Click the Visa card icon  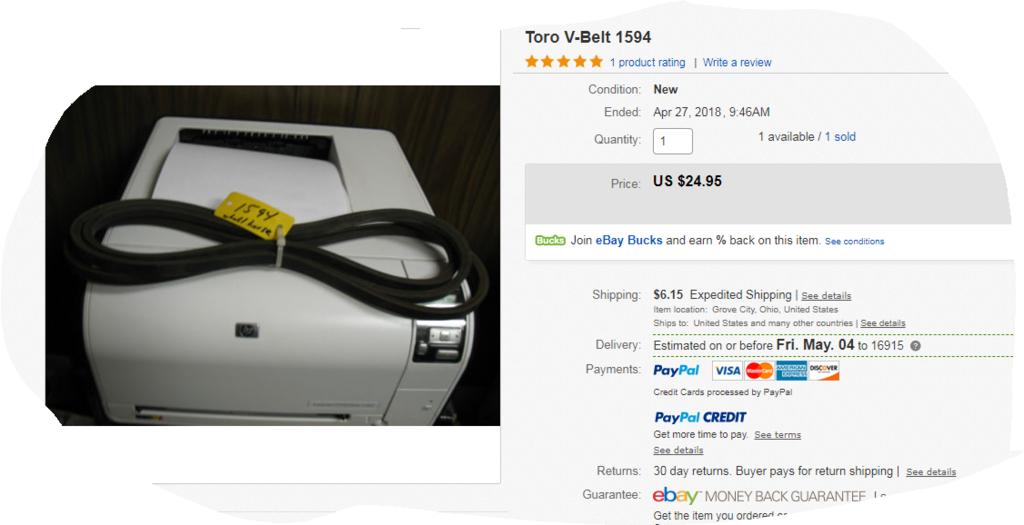727,371
